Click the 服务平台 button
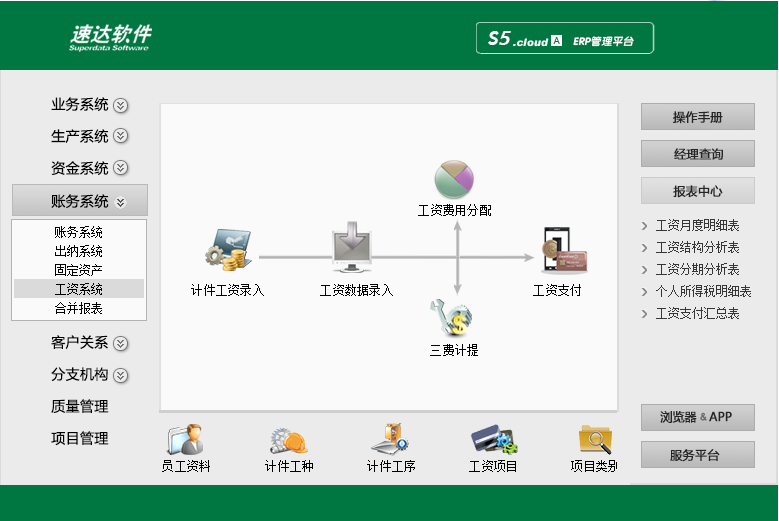 698,454
